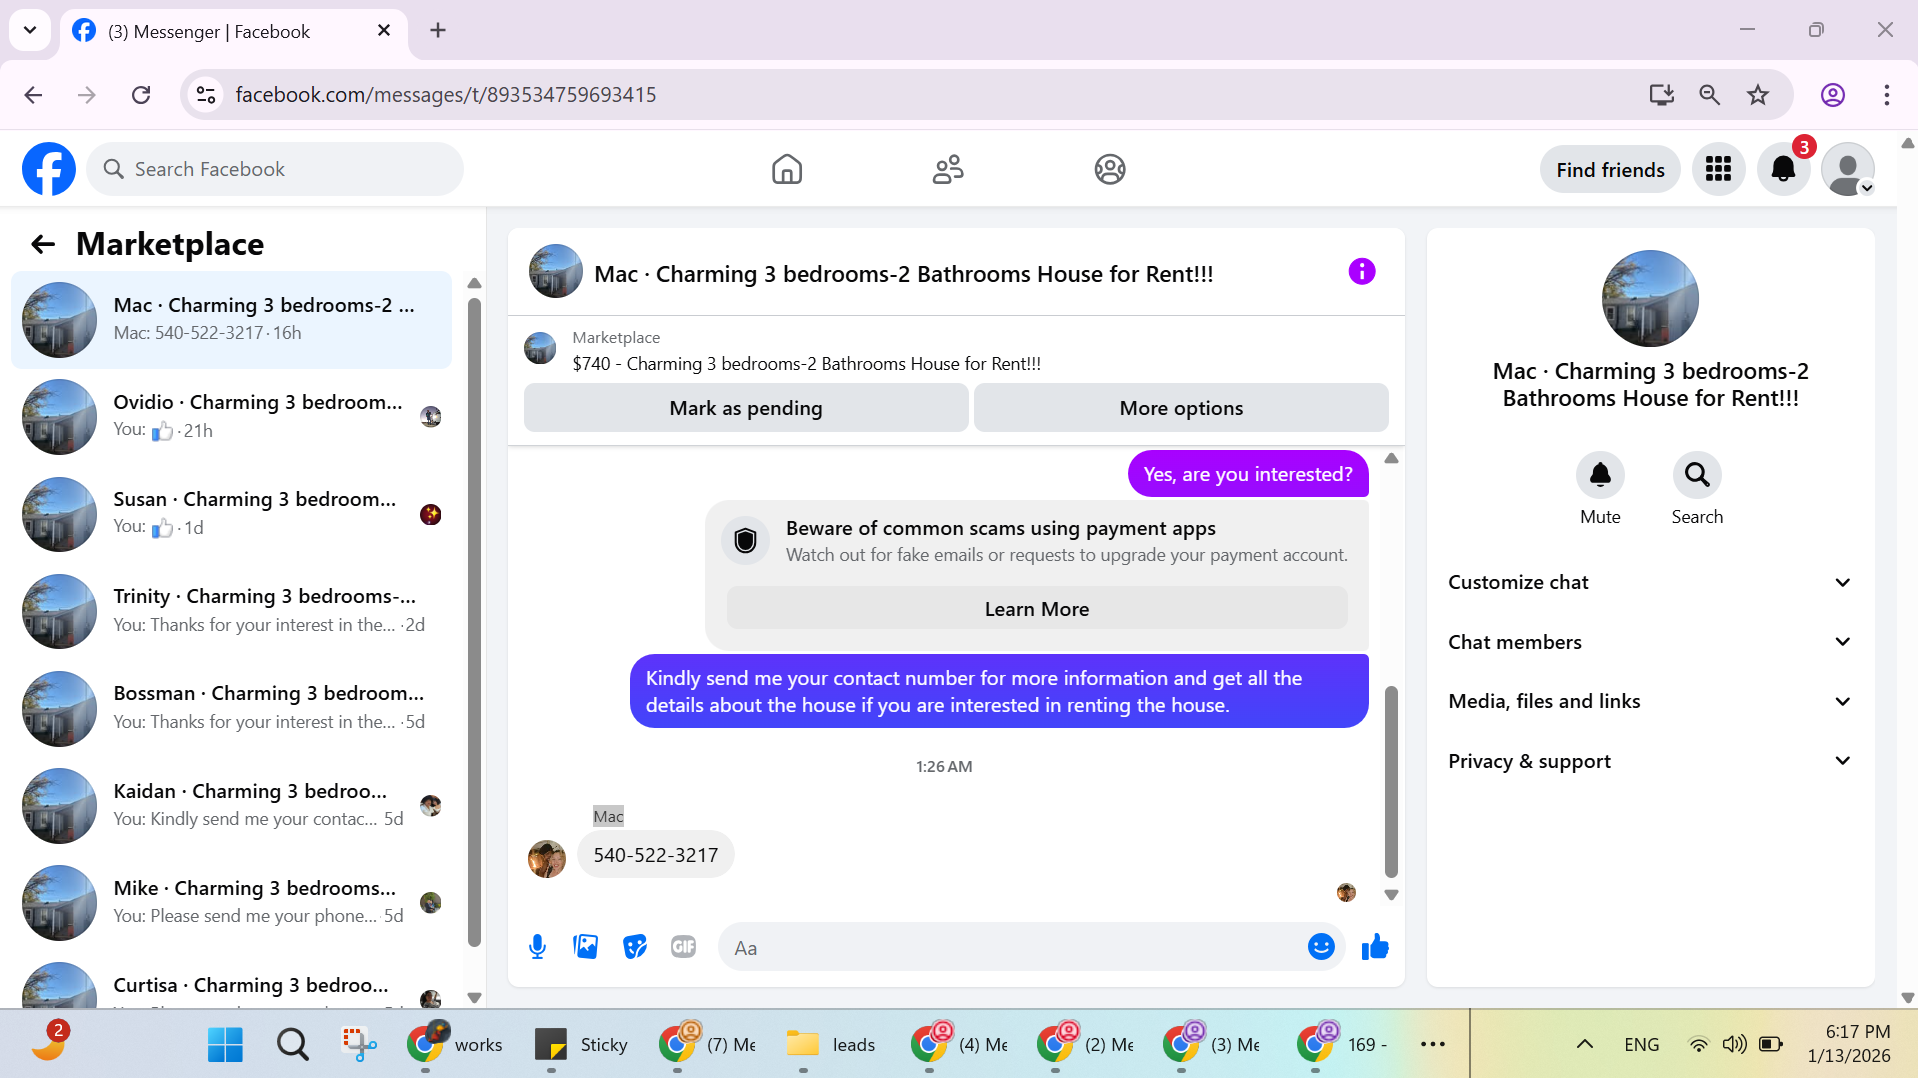Open leads folder in taskbar
Viewport: 1918px width, 1078px height.
pos(831,1044)
